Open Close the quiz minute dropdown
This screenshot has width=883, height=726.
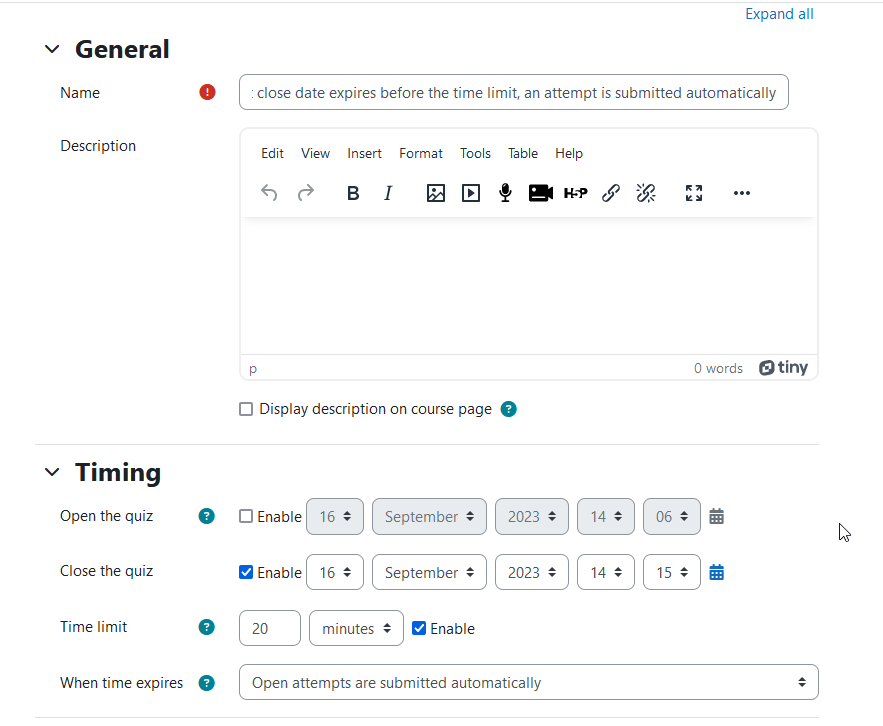pos(672,572)
